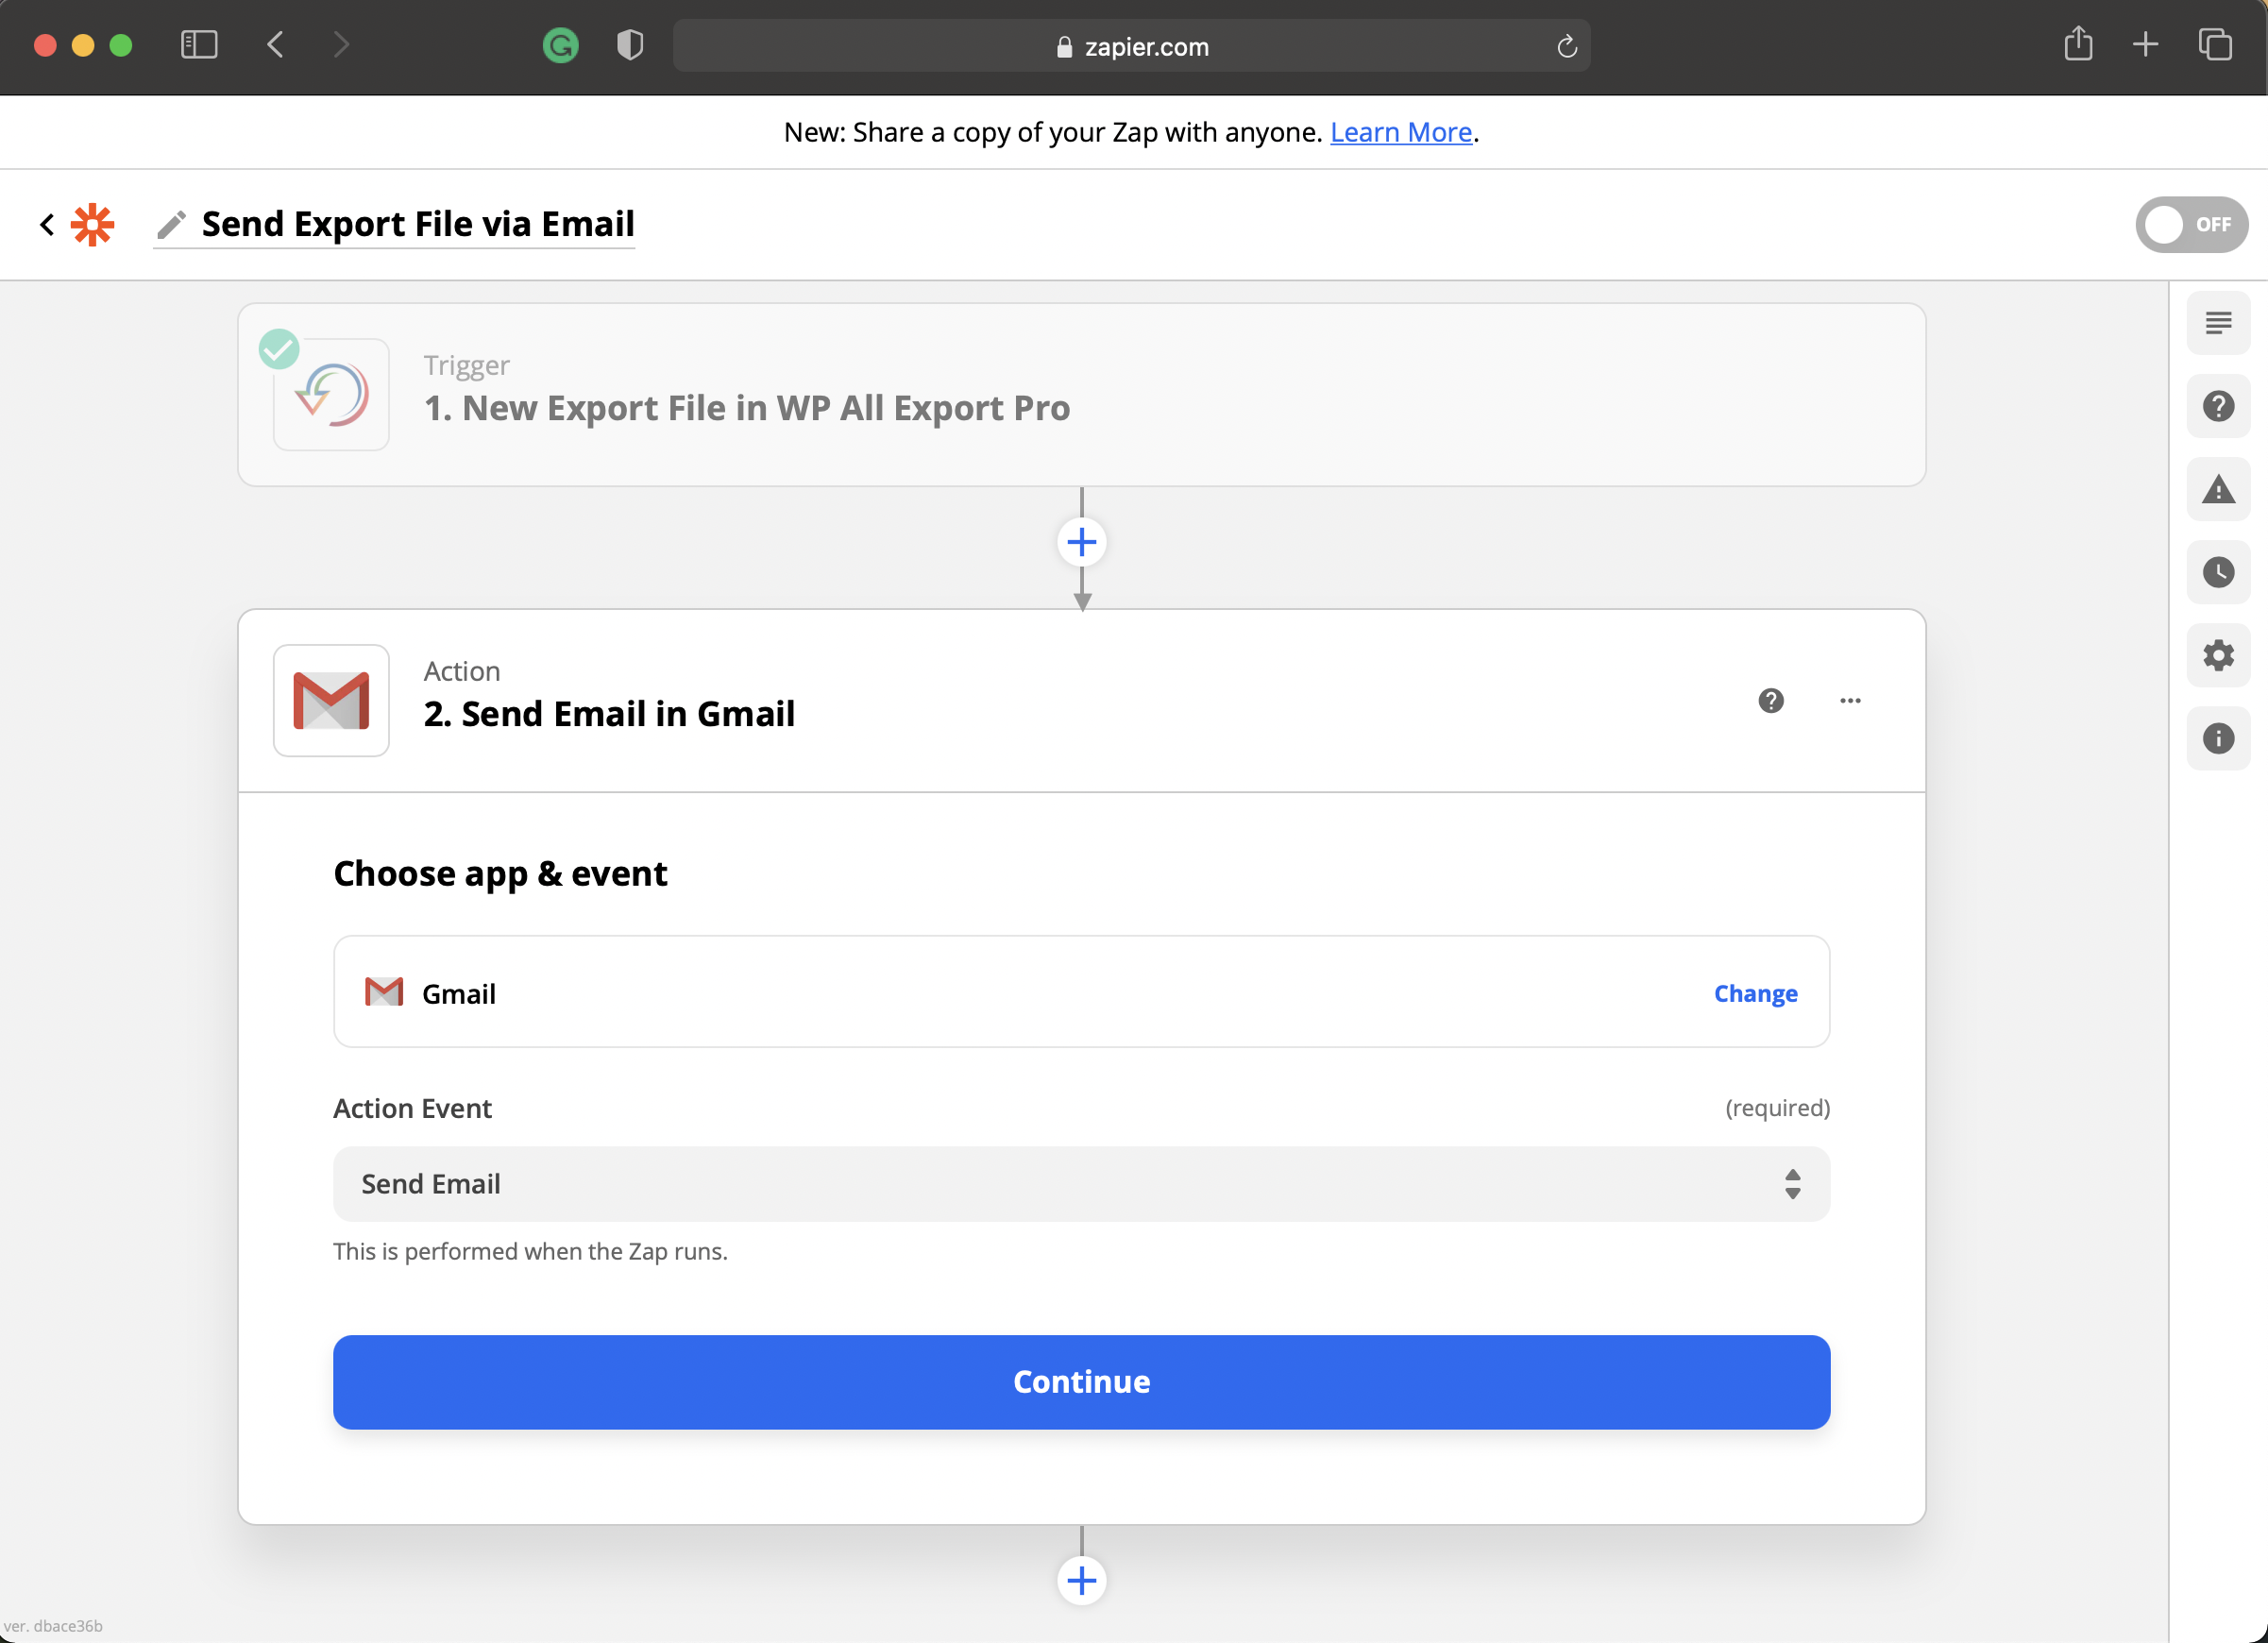Screen dimensions: 2268x1643
Task: Click the pencil icon to rename Zap
Action: [x=171, y=224]
